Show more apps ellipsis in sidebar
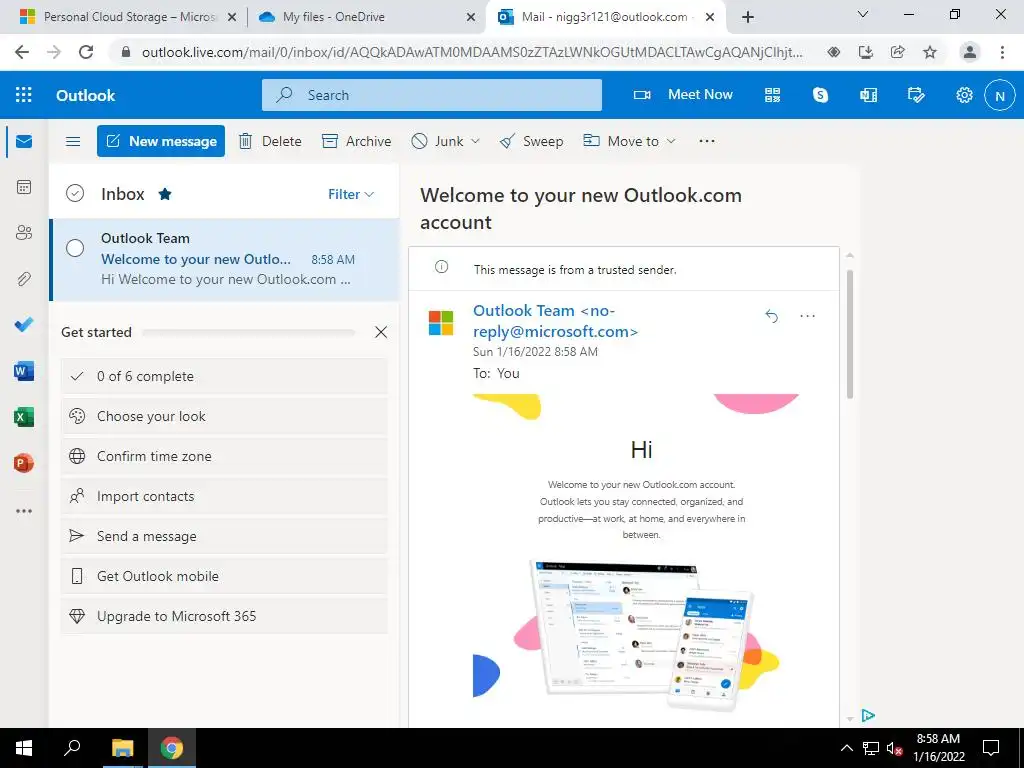 pos(24,511)
